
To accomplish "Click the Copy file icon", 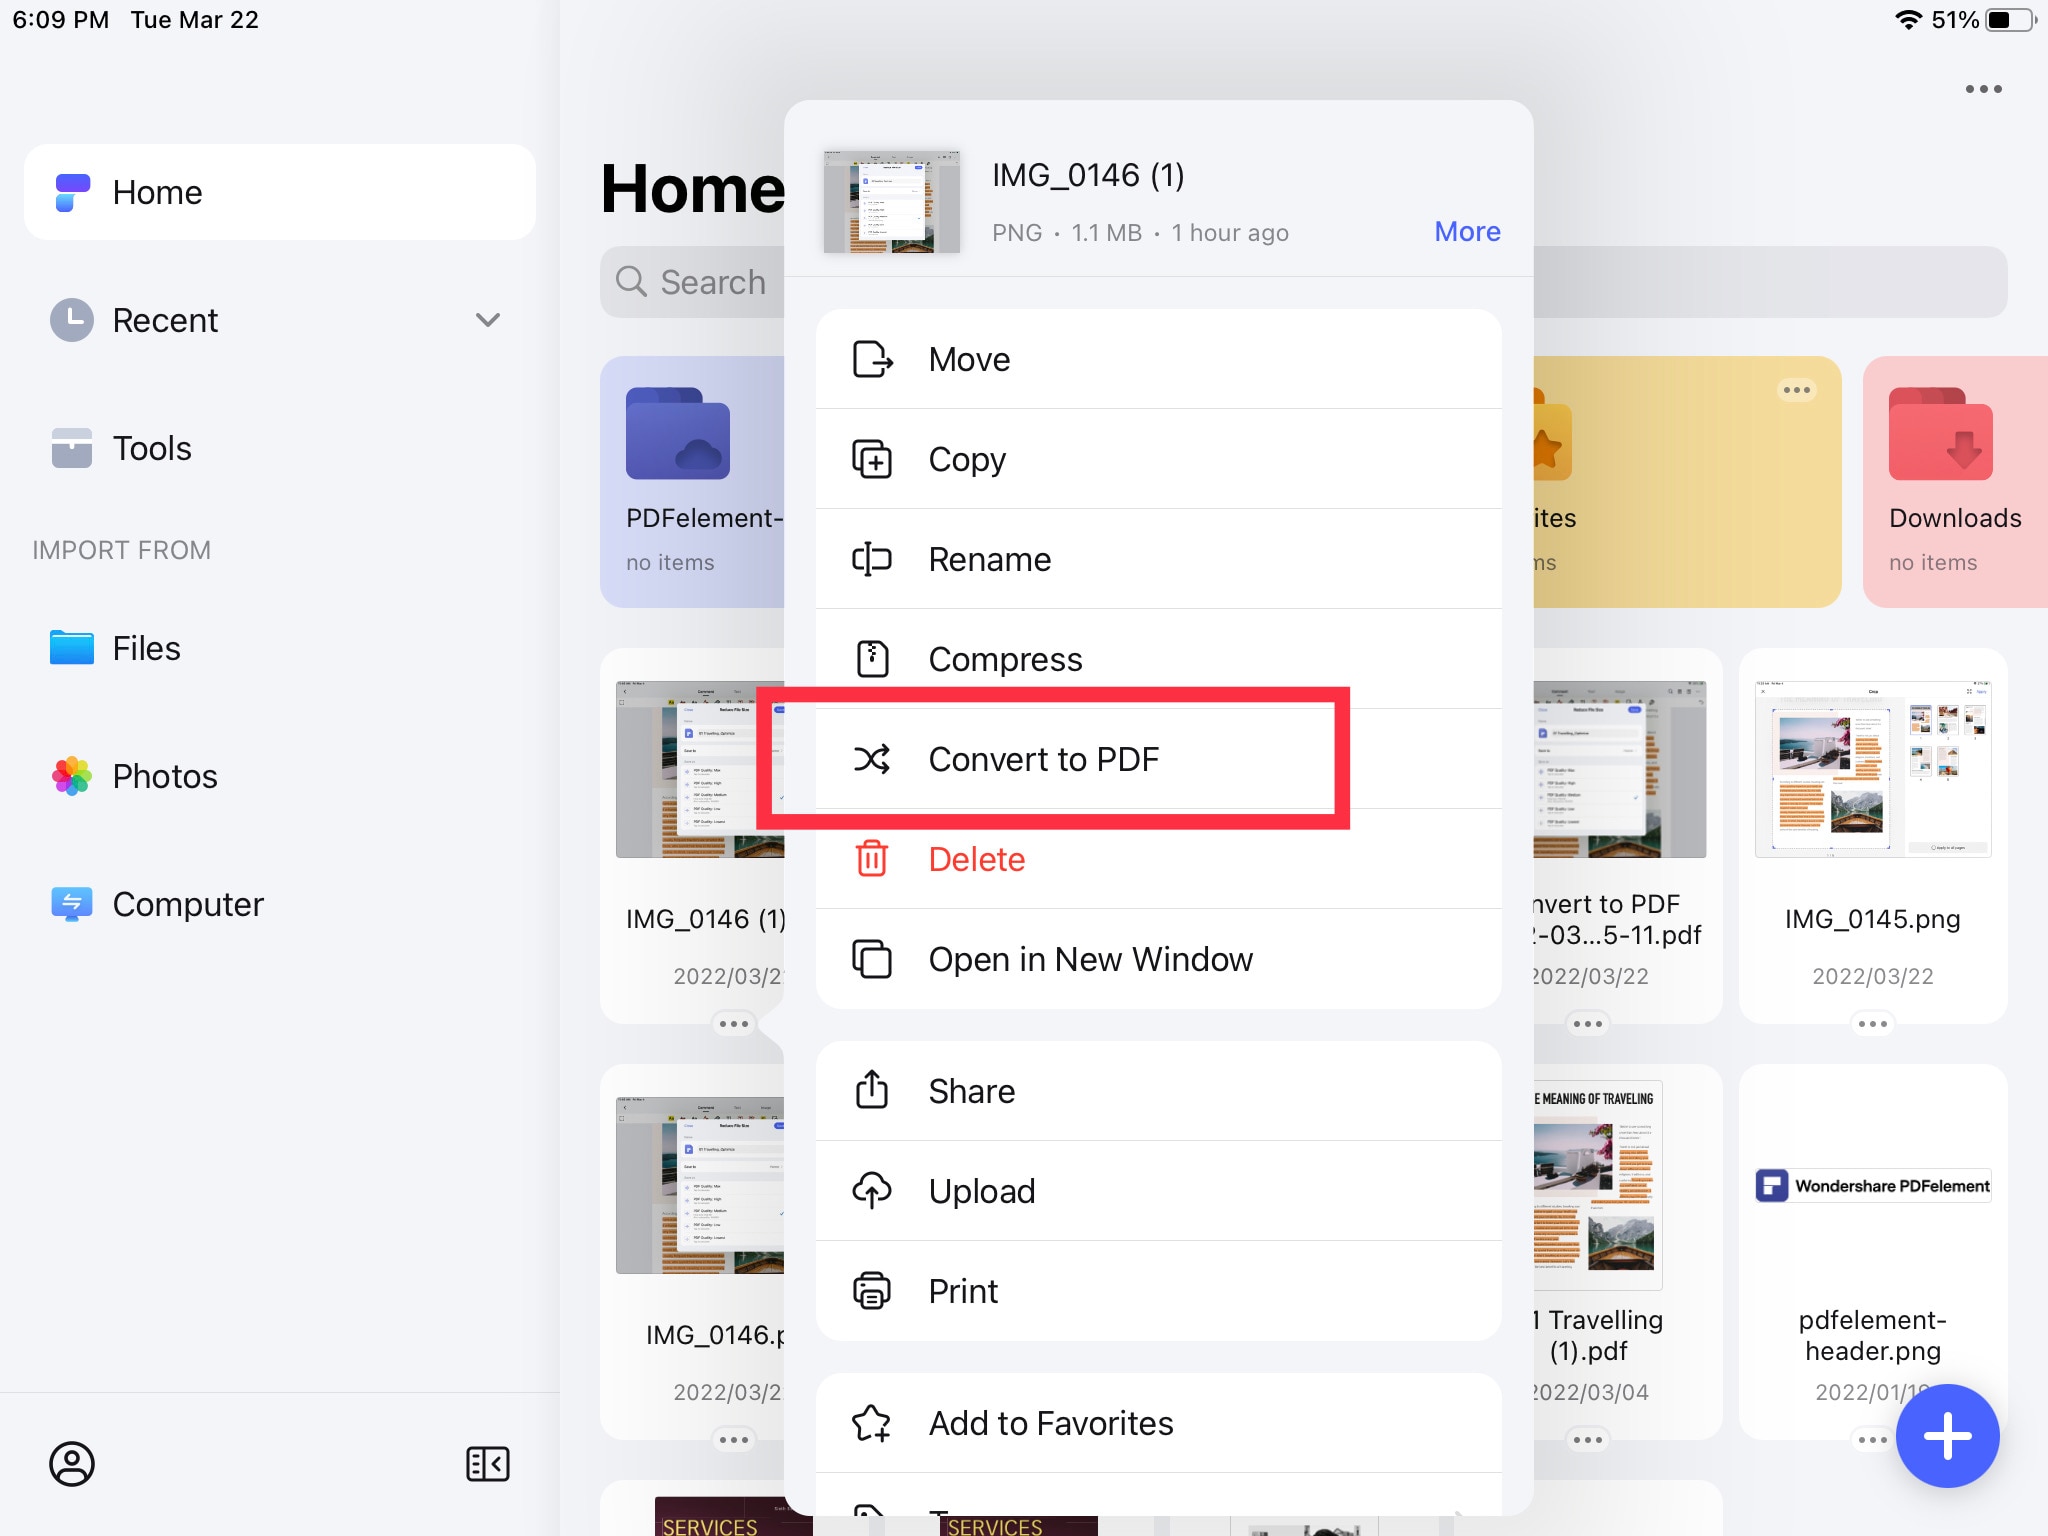I will [872, 458].
